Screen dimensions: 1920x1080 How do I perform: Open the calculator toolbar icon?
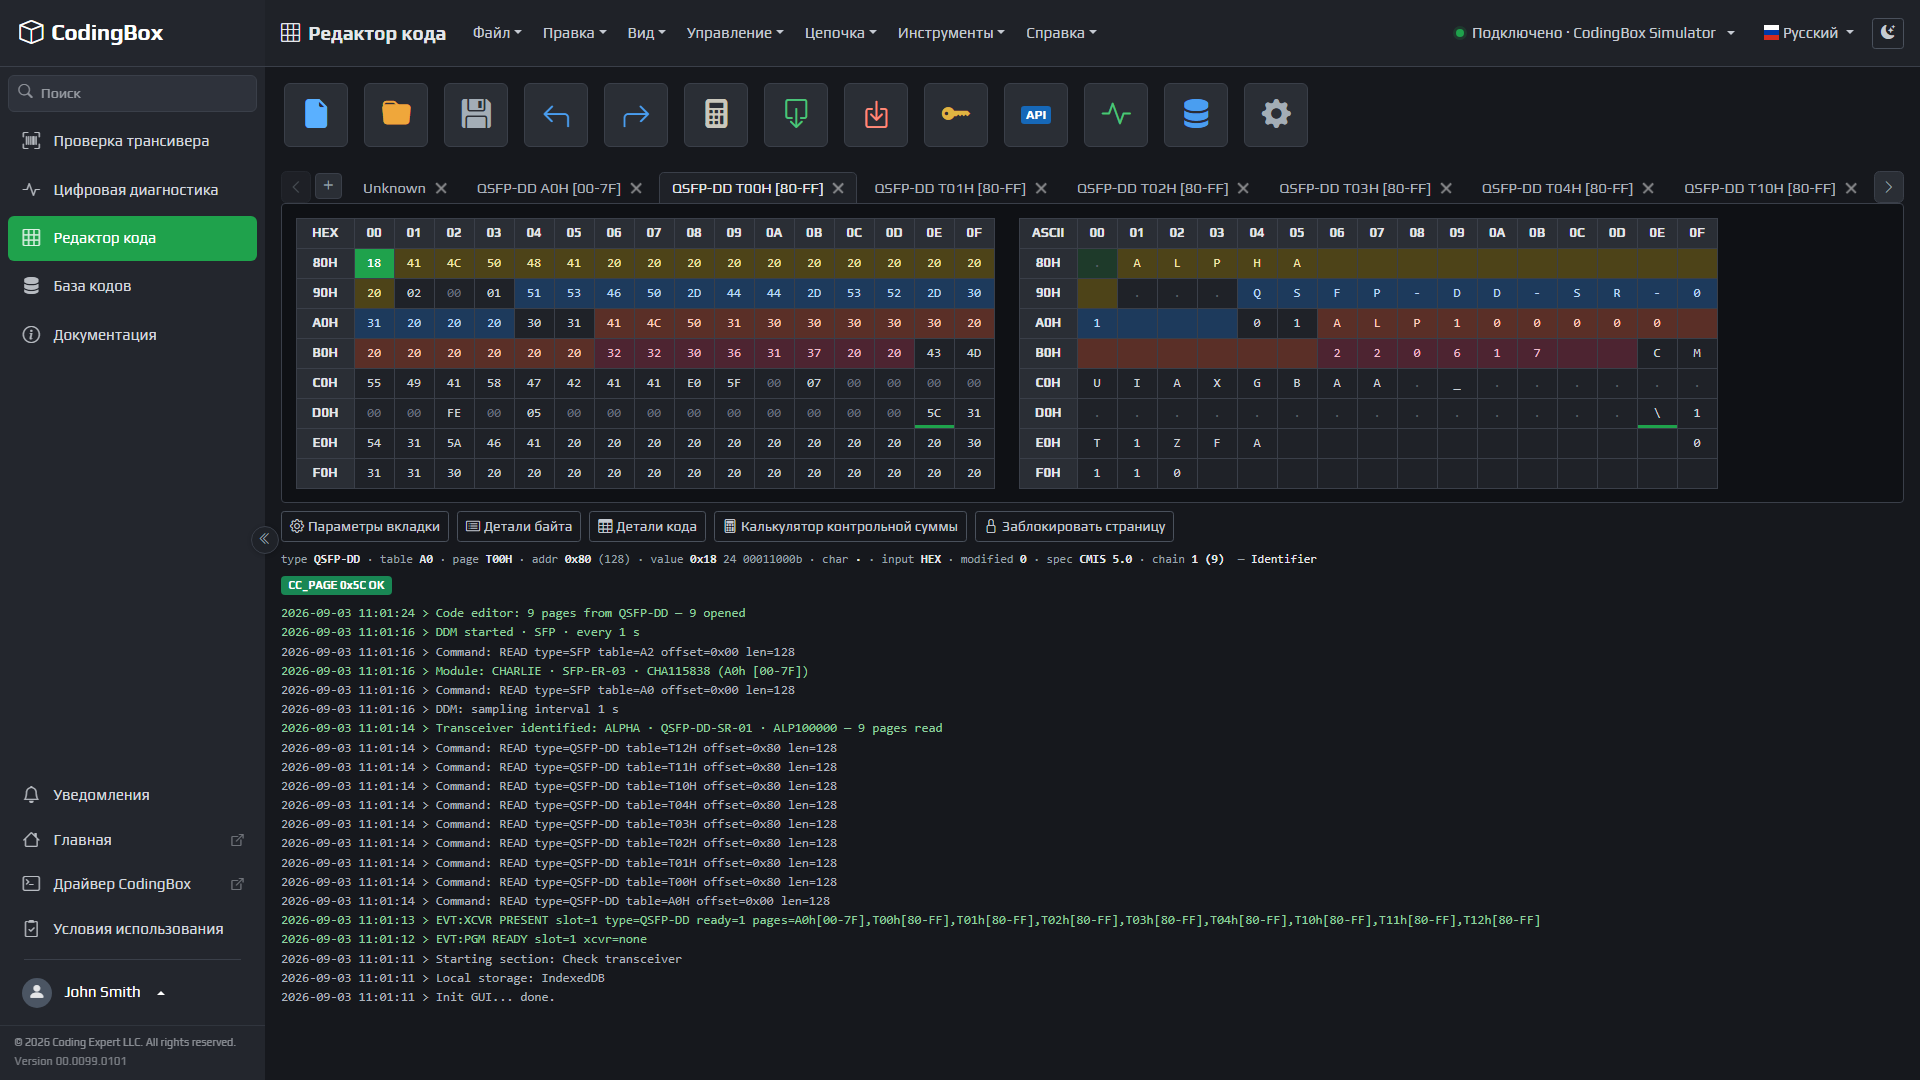tap(716, 115)
